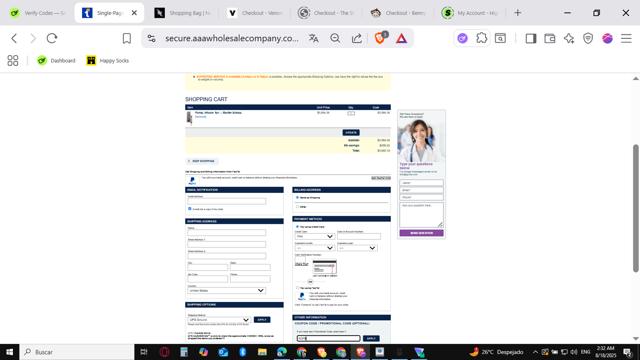
Task: Click the coupon code input field
Action: click(x=329, y=338)
